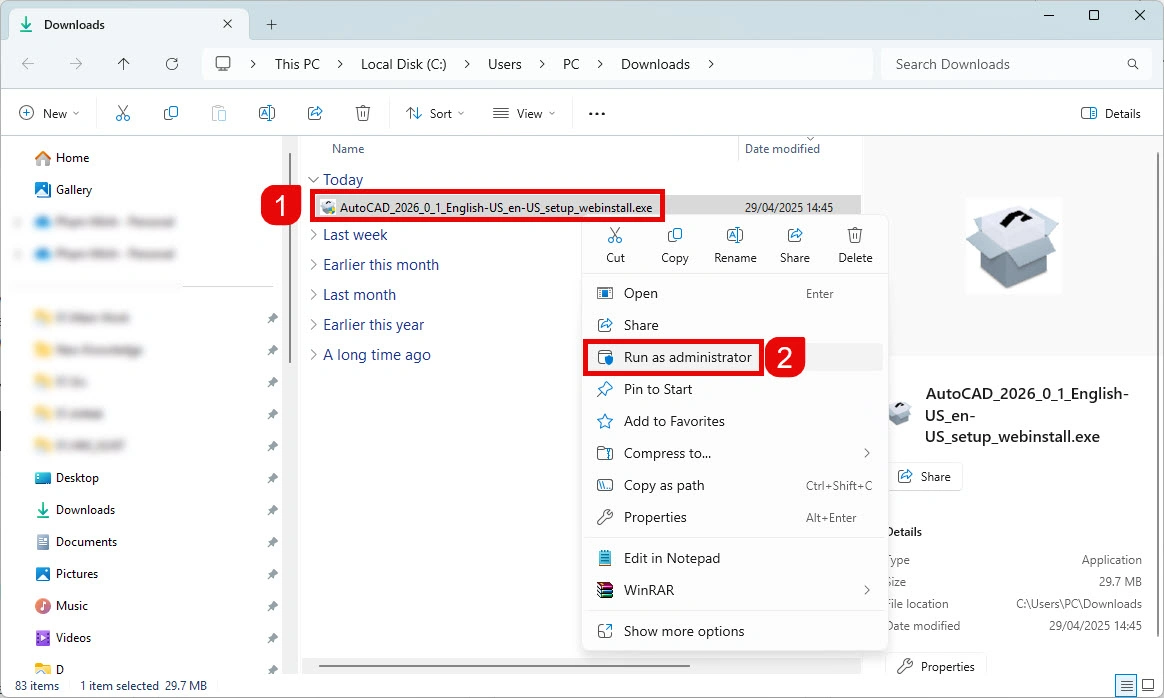
Task: Open the Sort dropdown
Action: pyautogui.click(x=435, y=114)
